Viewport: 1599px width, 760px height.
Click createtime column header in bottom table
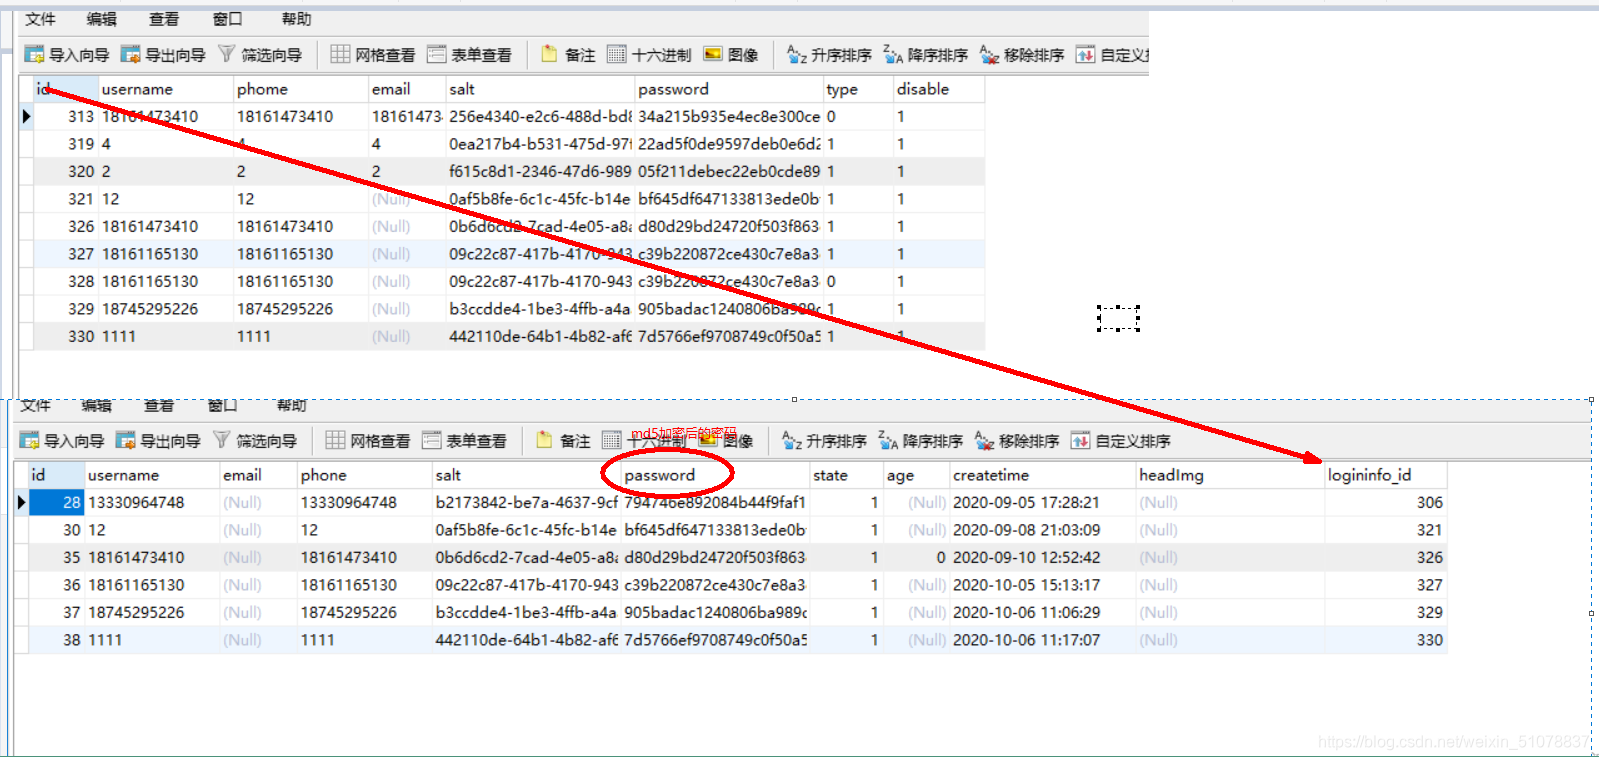tap(1042, 475)
